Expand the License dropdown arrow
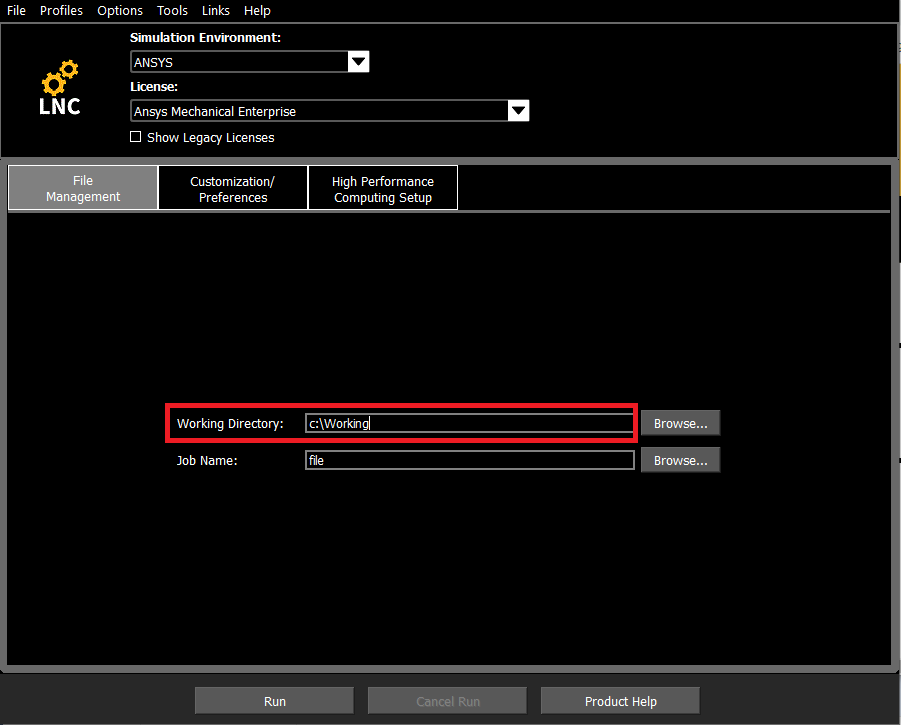 point(518,111)
